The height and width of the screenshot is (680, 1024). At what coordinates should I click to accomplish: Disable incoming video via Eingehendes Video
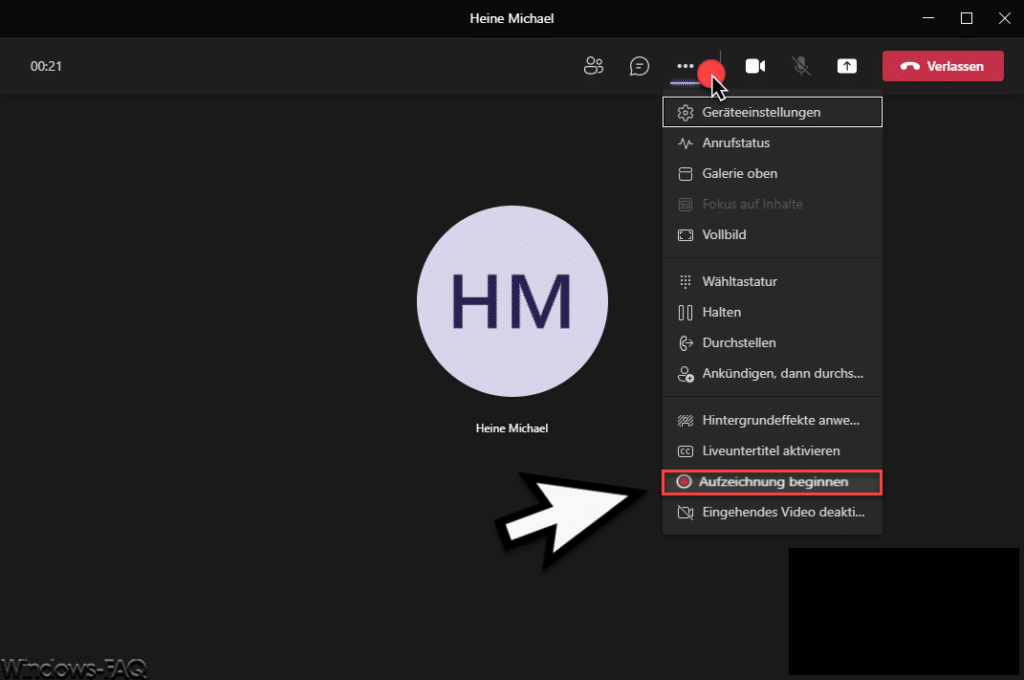772,513
